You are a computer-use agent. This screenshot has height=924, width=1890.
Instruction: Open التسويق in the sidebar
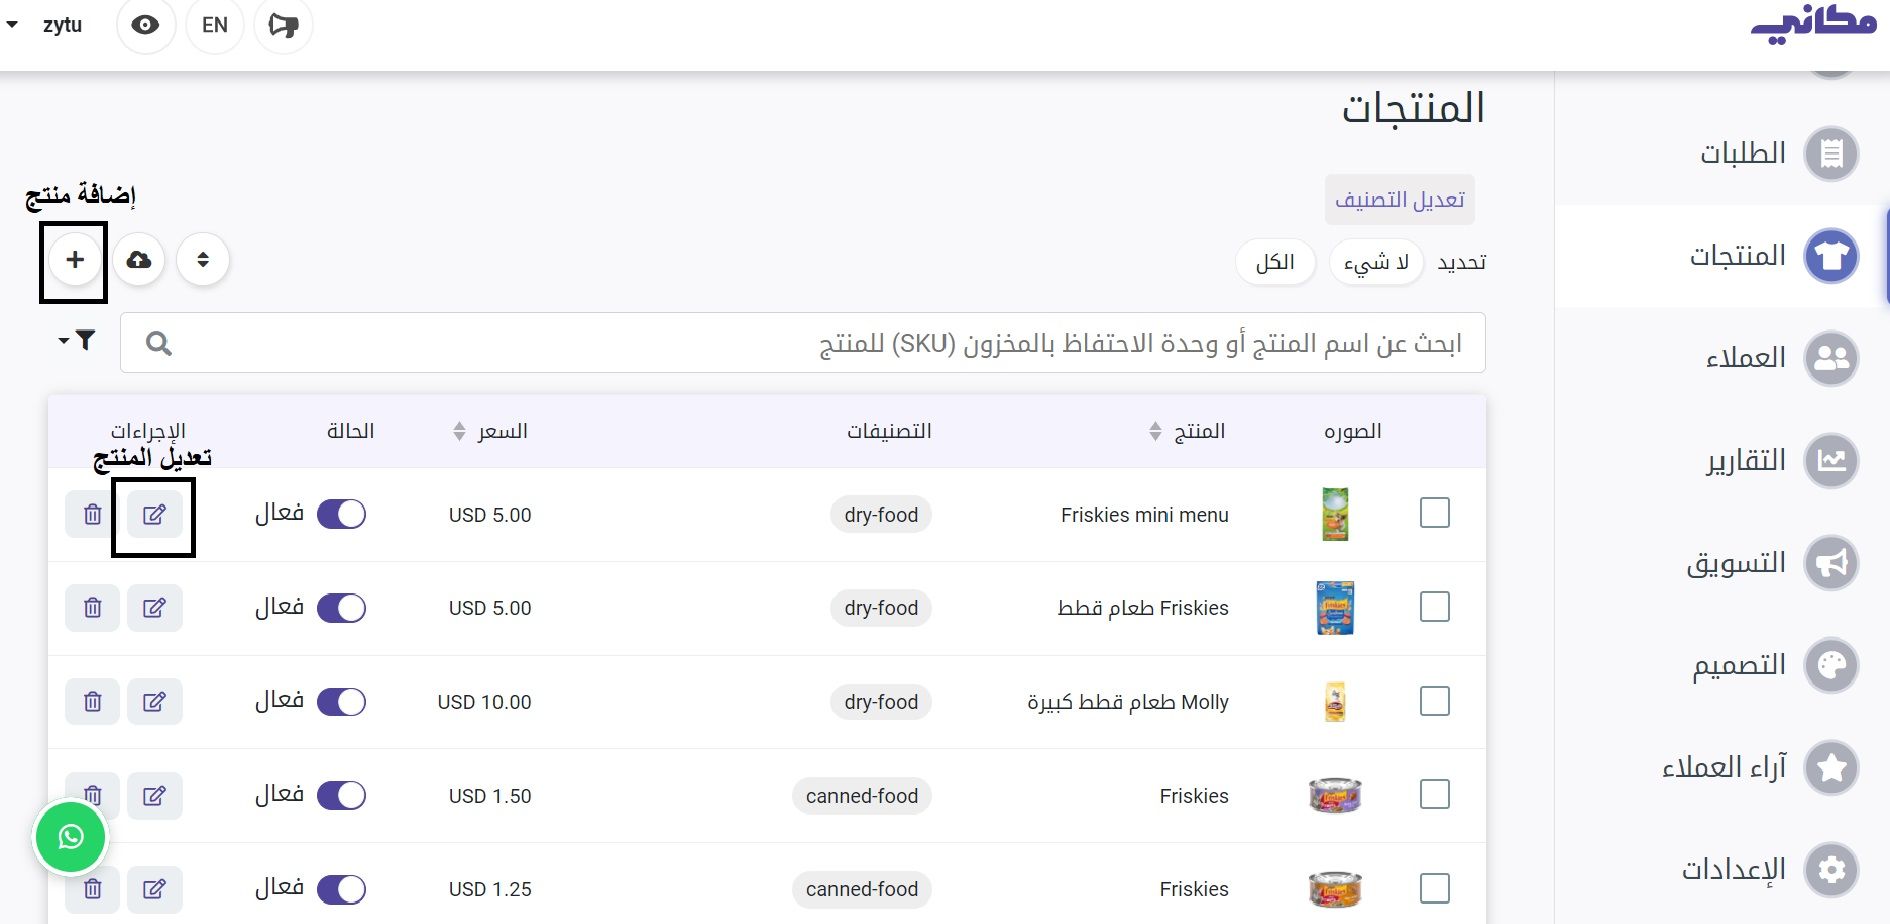[1722, 563]
